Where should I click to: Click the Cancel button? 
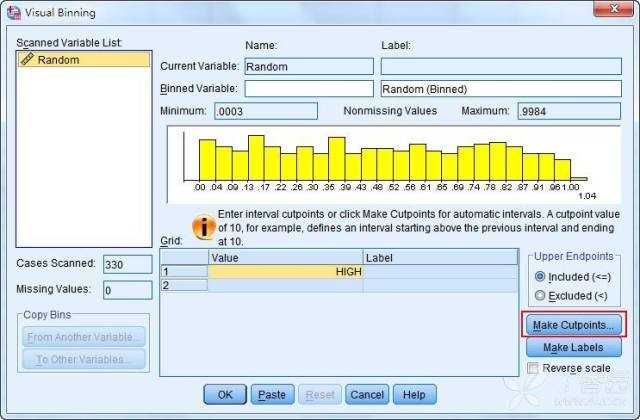tap(367, 395)
